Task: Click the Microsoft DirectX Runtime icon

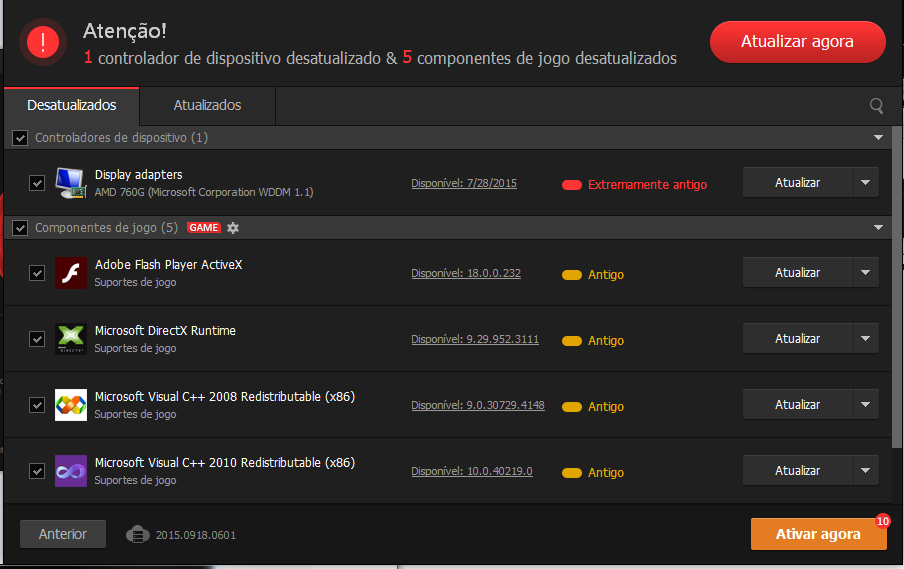Action: coord(71,339)
